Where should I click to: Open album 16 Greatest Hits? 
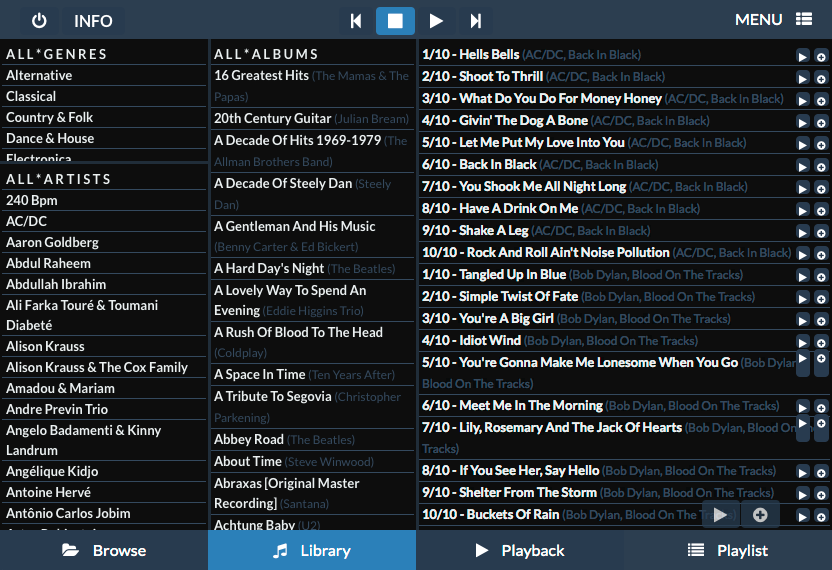(x=313, y=86)
